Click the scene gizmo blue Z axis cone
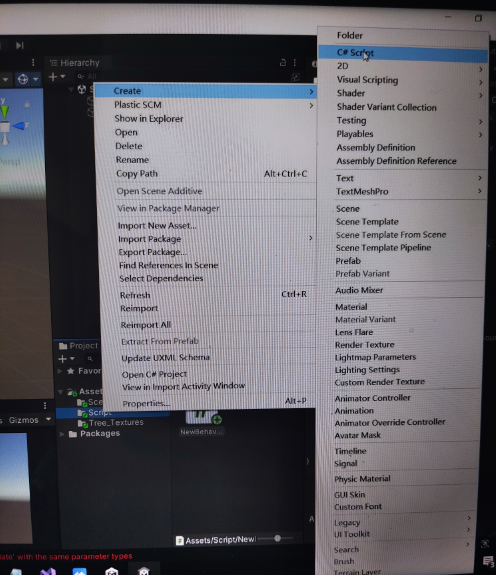 (x=19, y=126)
